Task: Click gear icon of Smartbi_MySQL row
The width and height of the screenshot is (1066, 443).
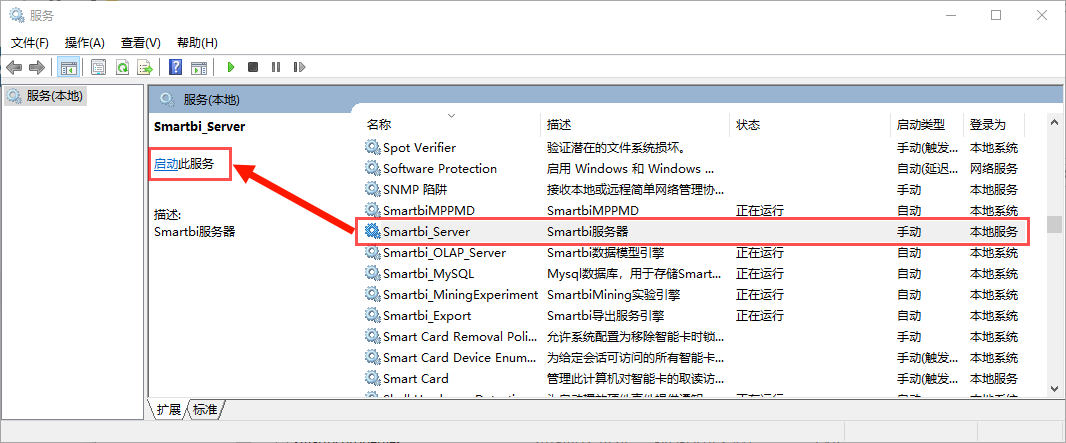Action: (x=373, y=274)
